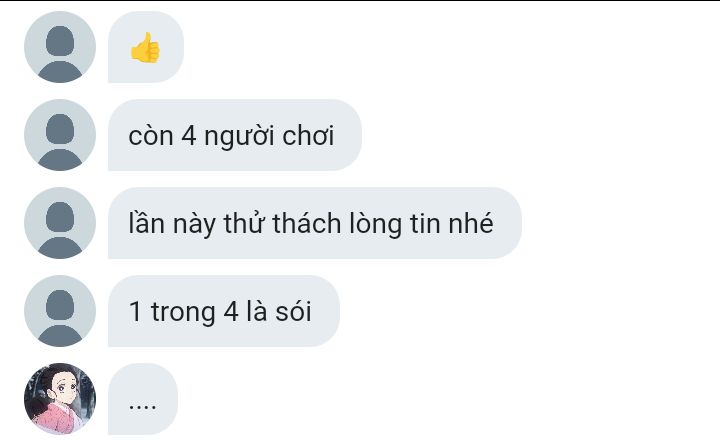720x443 pixels.
Task: Select the default avatar next to 'lần này thử thách lòng tin nhé'
Action: click(x=60, y=223)
